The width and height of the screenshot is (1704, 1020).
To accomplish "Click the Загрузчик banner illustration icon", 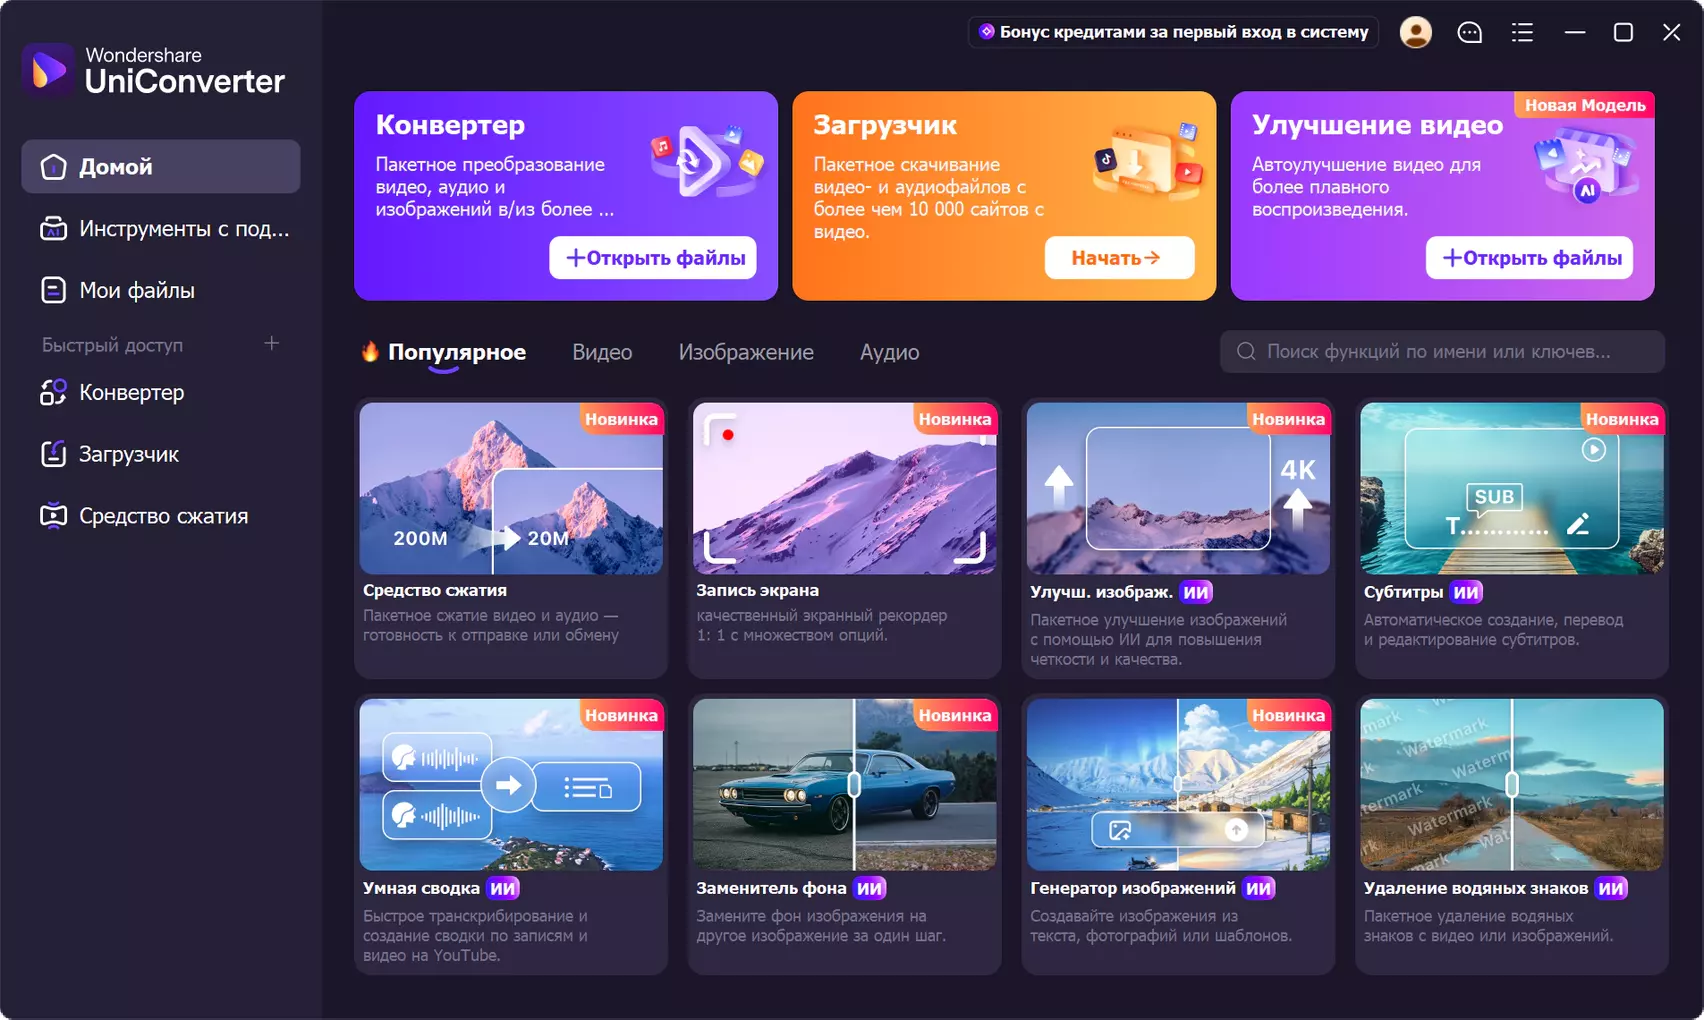I will tap(1146, 160).
